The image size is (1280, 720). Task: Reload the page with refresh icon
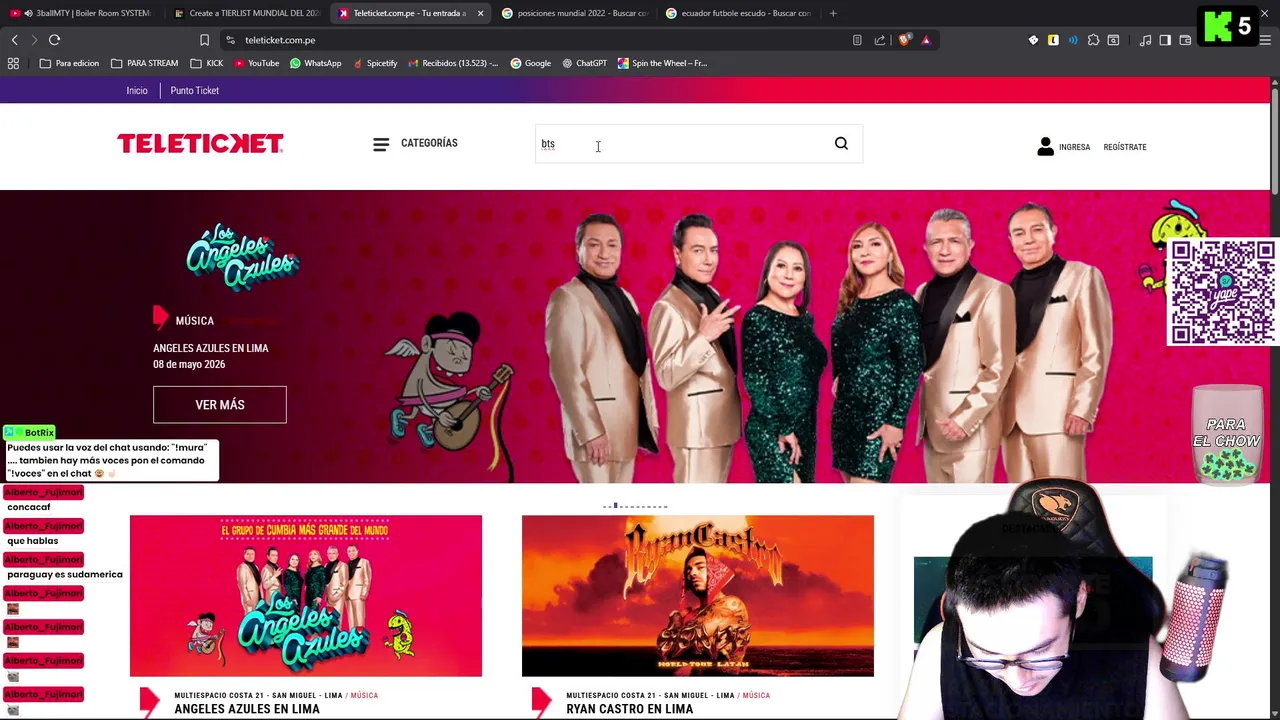pyautogui.click(x=54, y=40)
